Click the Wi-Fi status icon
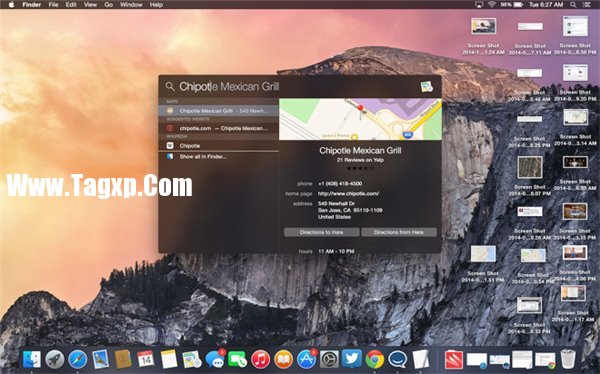 pos(492,5)
